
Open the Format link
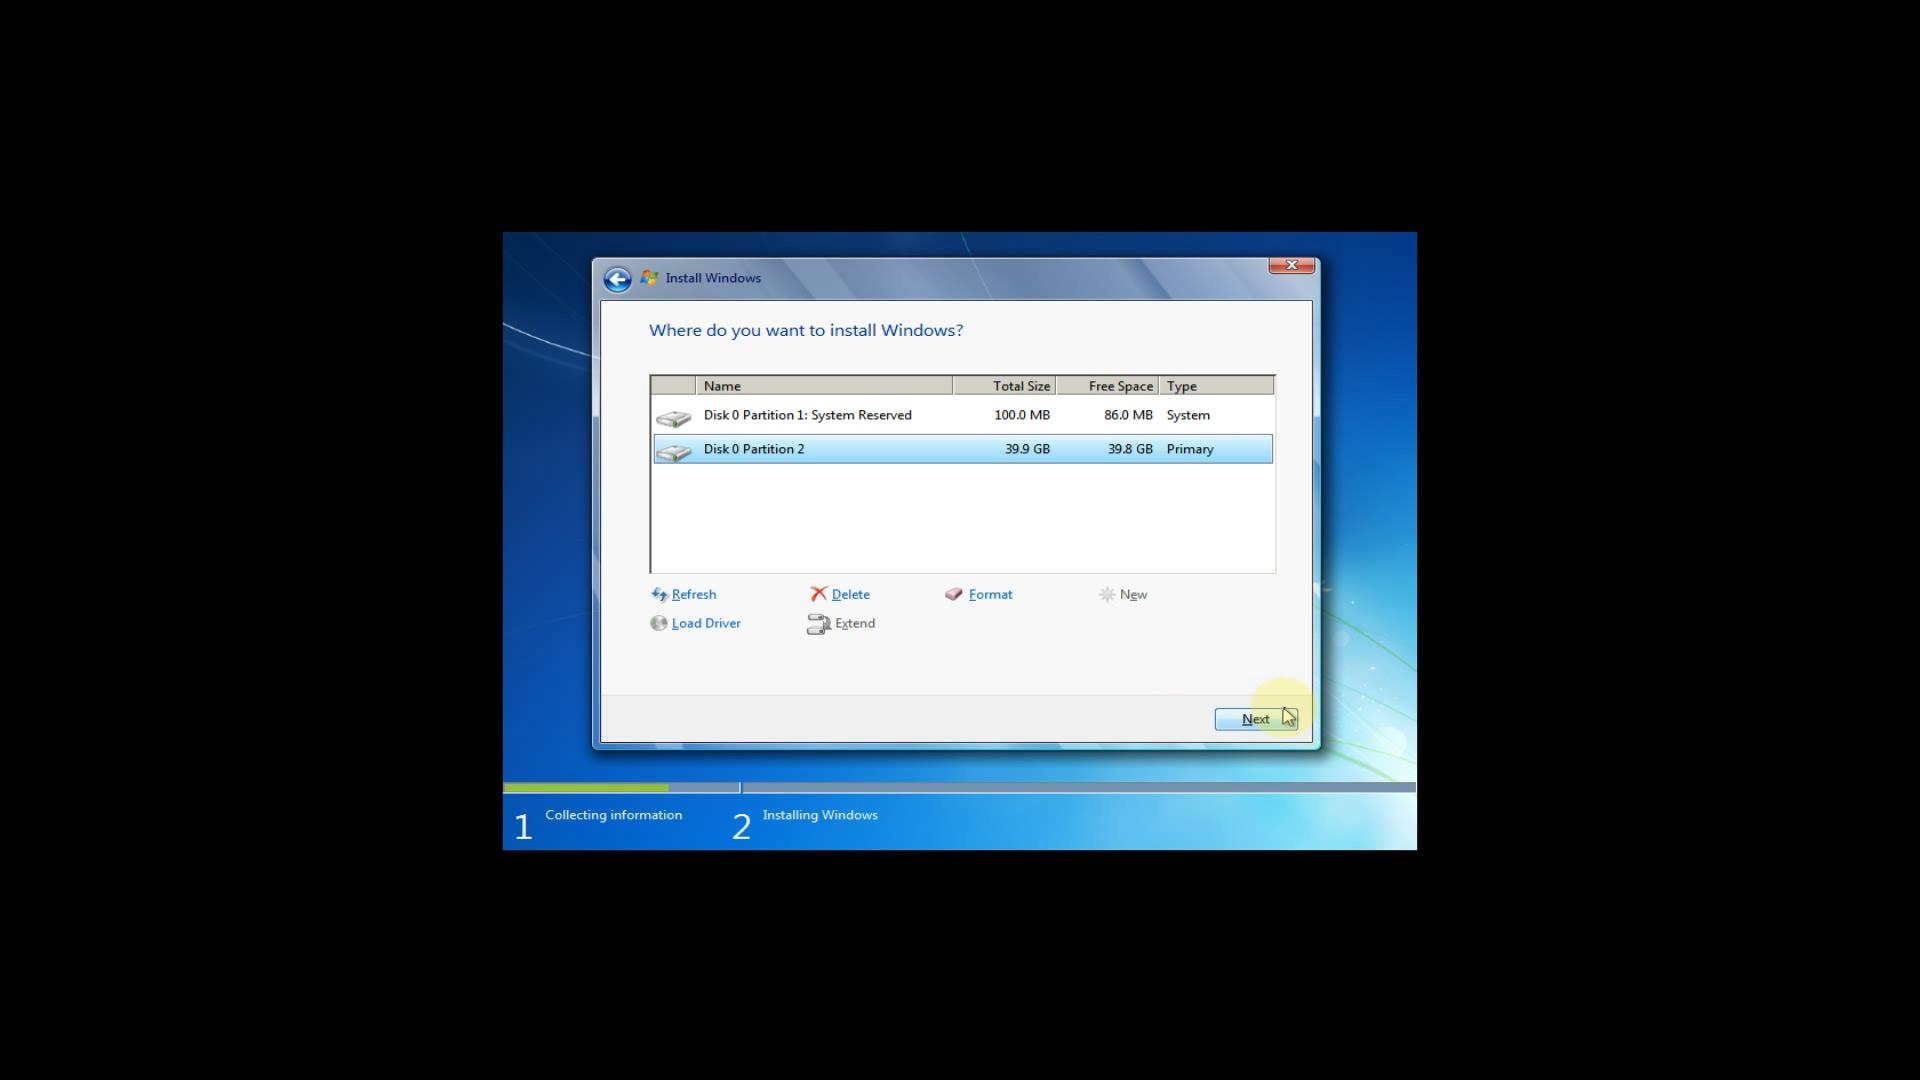click(x=991, y=594)
